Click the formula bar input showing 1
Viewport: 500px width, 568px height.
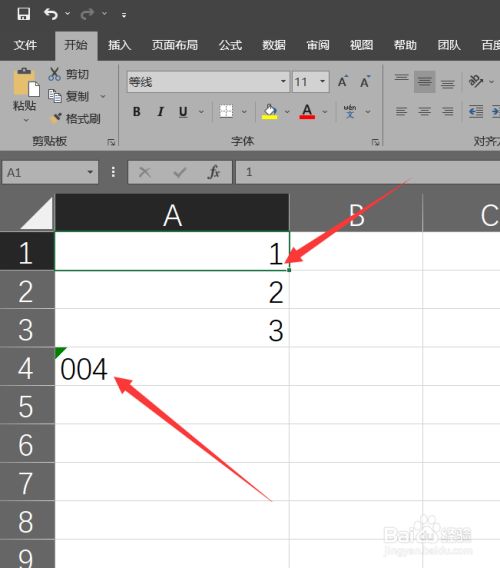(368, 172)
